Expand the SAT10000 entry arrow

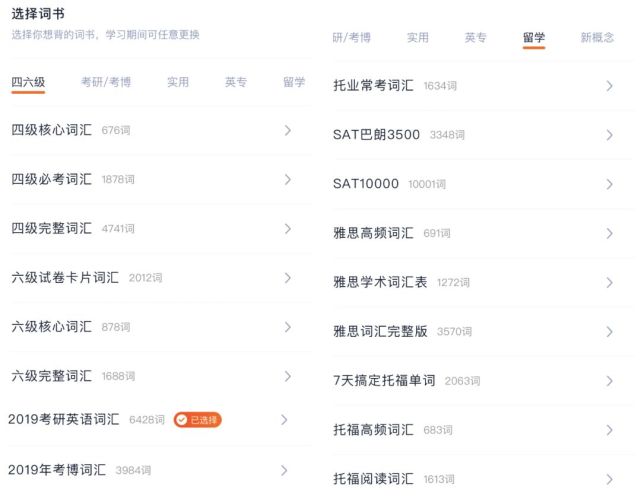coord(609,184)
